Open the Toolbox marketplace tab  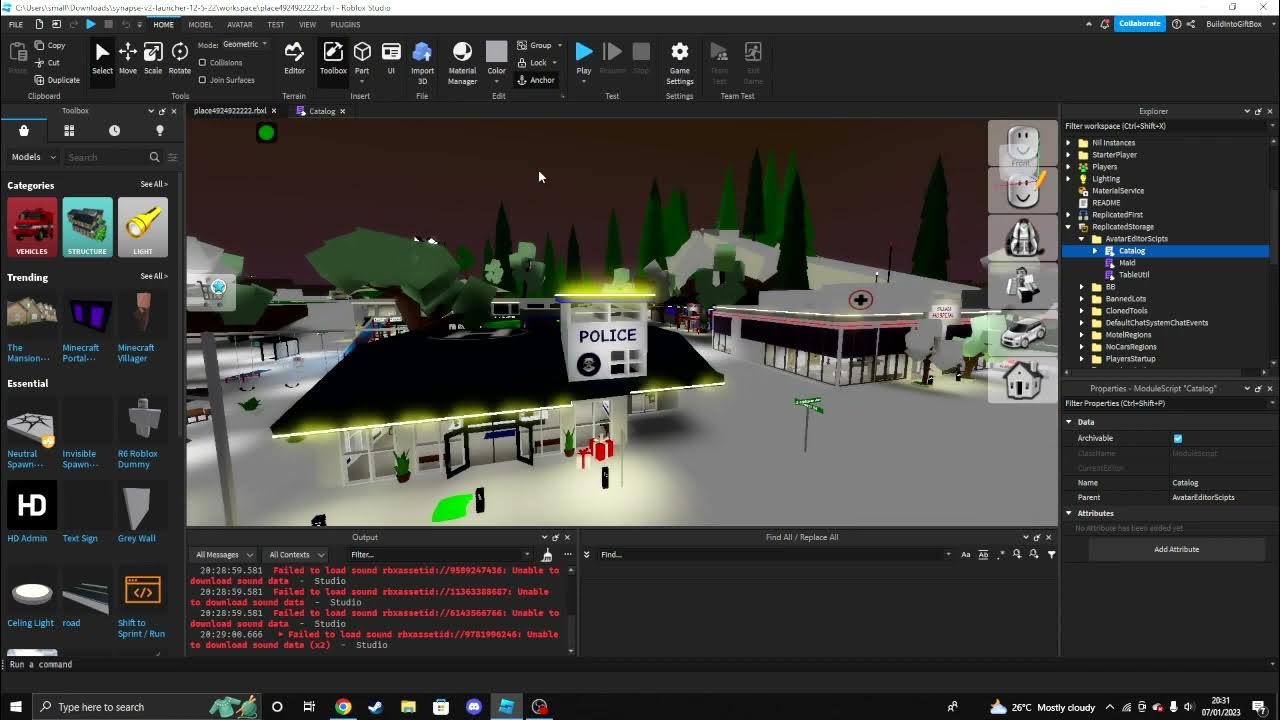pyautogui.click(x=24, y=131)
